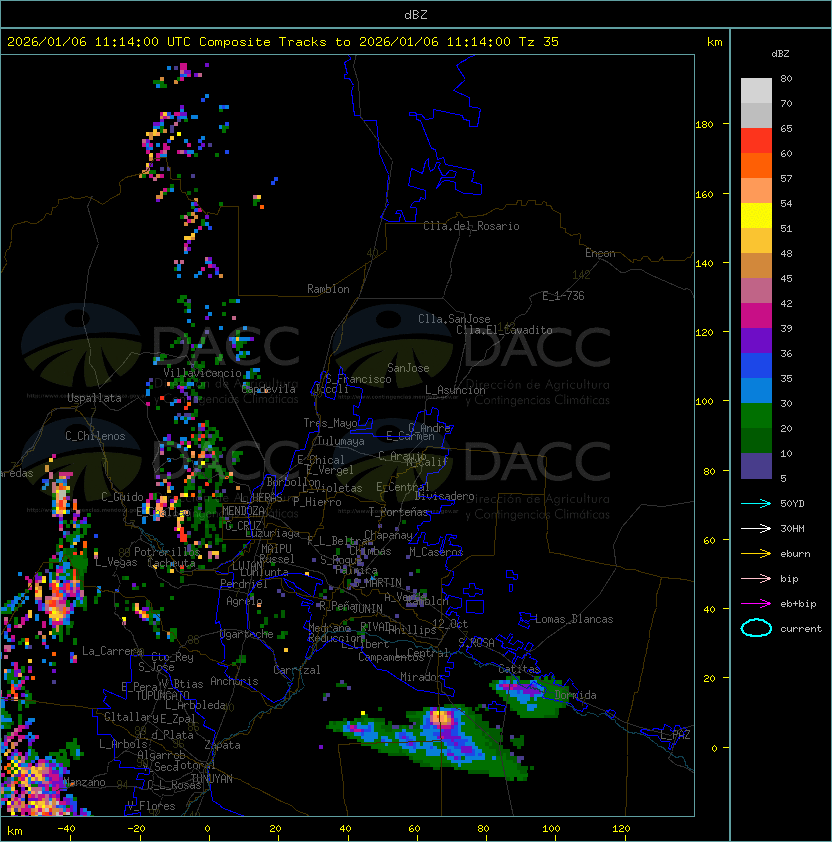Click the dBZ title at top
Screen dimensions: 832x842
(x=416, y=14)
